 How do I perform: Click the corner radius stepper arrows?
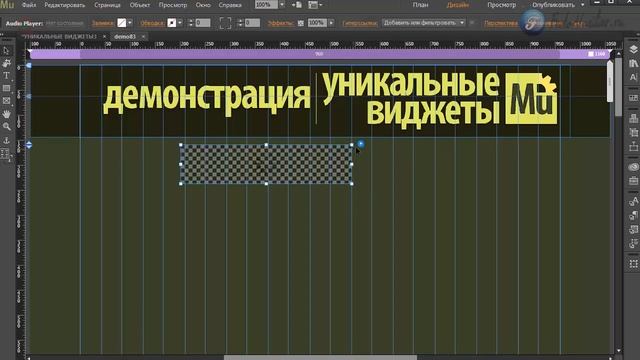point(240,23)
